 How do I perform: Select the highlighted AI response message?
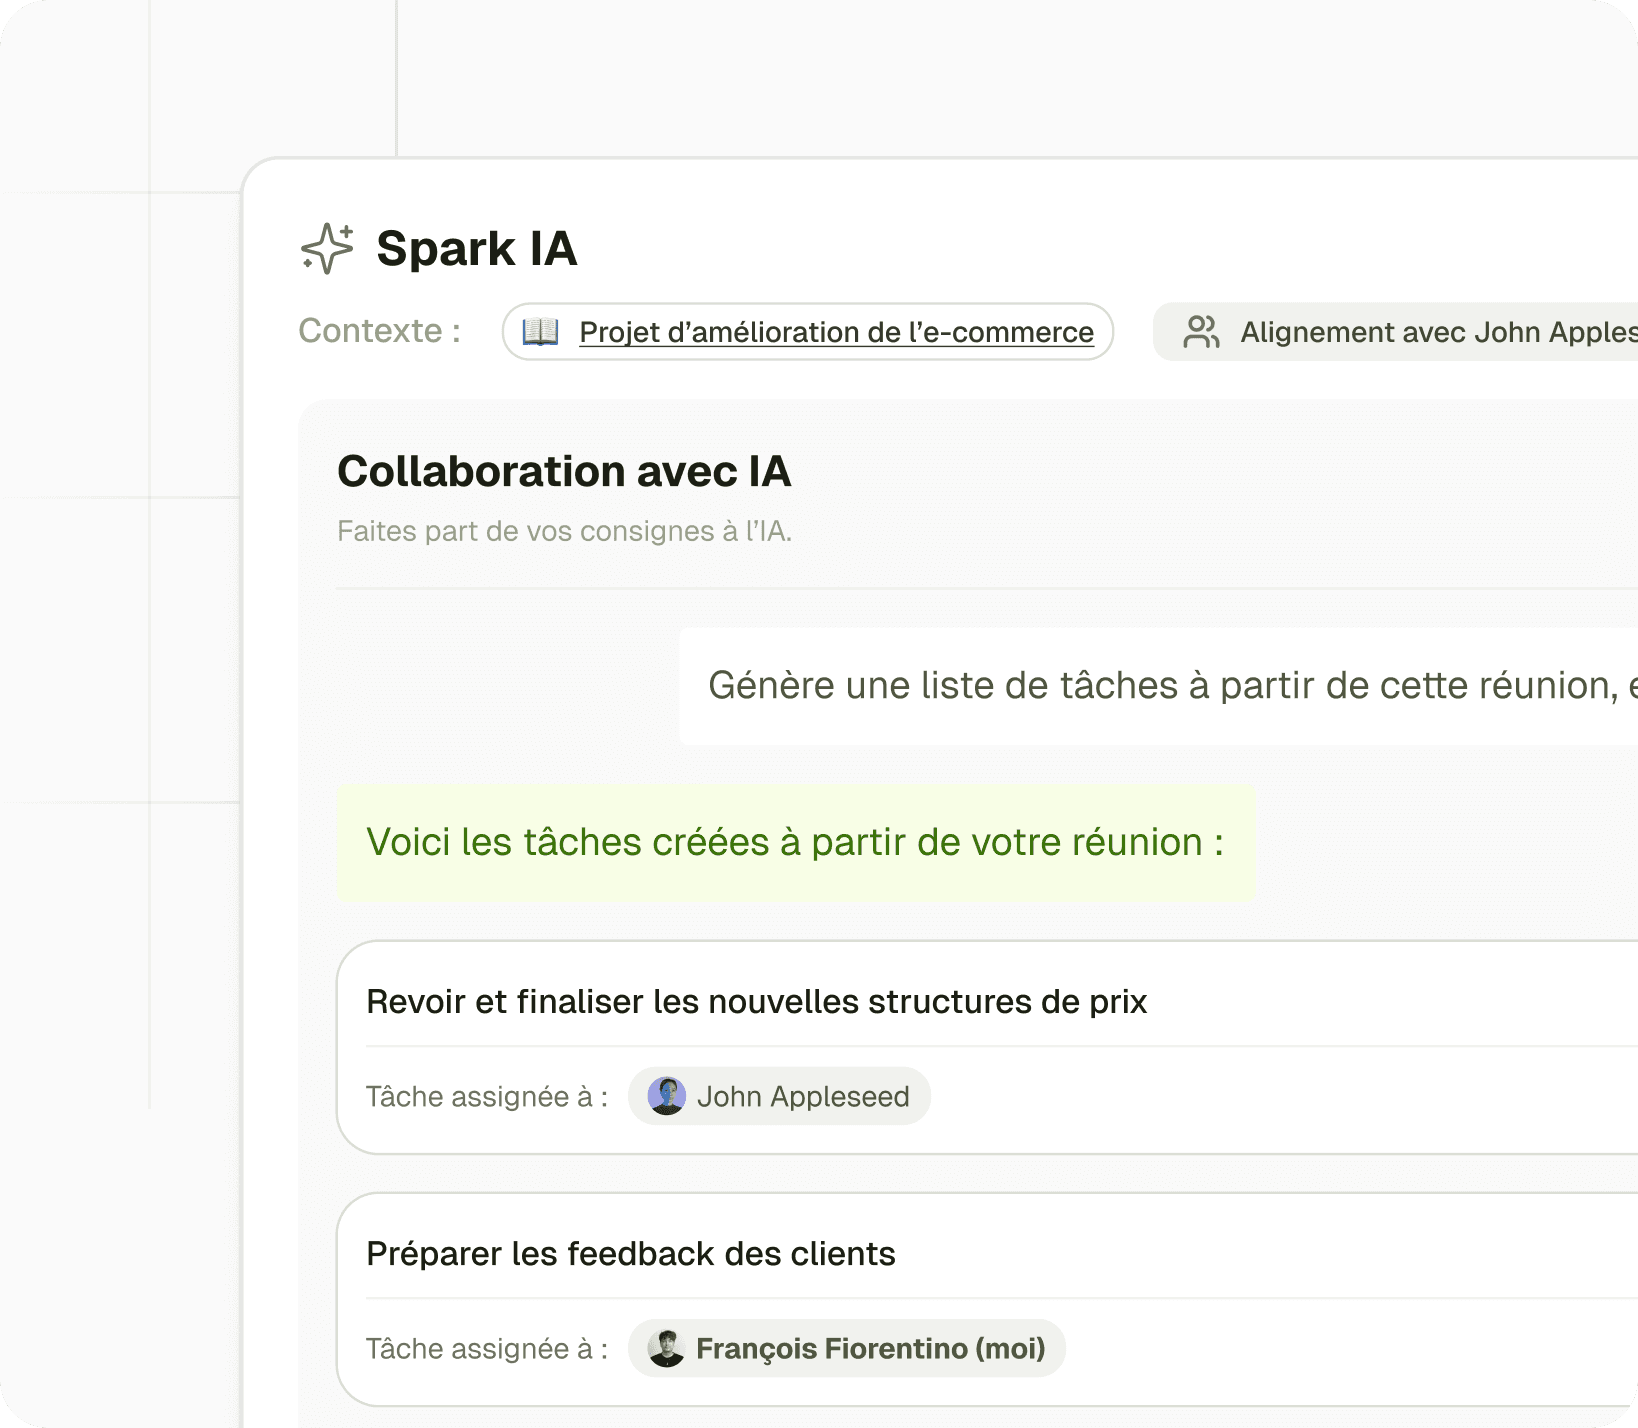795,842
